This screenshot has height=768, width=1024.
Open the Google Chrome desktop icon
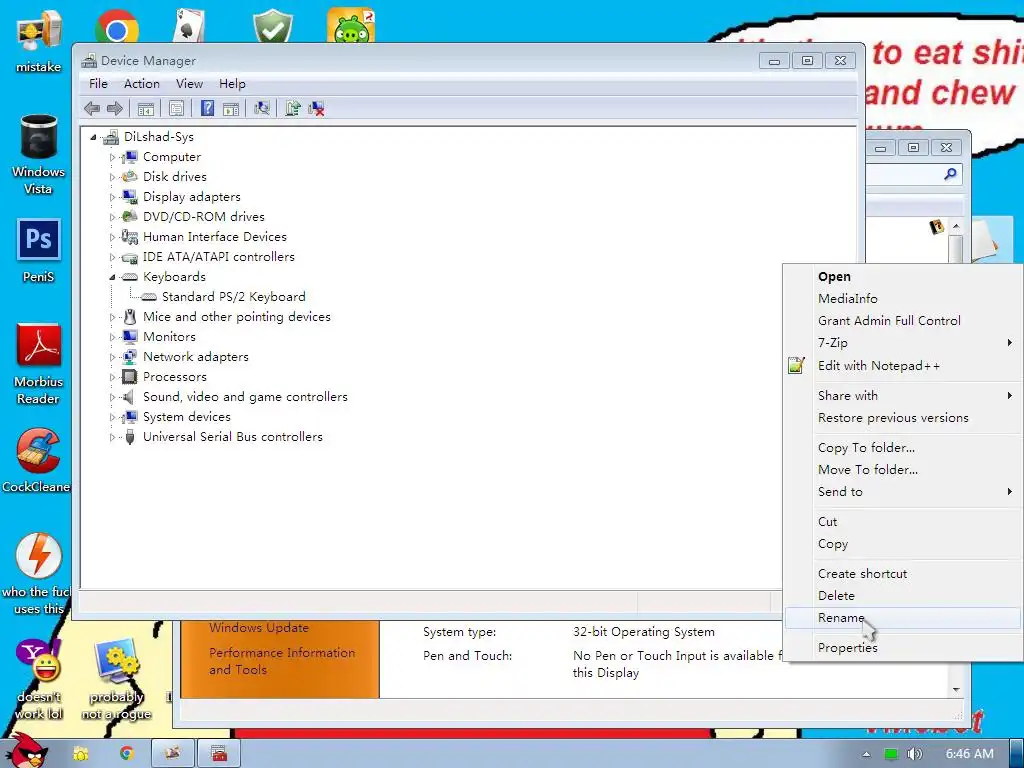[116, 26]
